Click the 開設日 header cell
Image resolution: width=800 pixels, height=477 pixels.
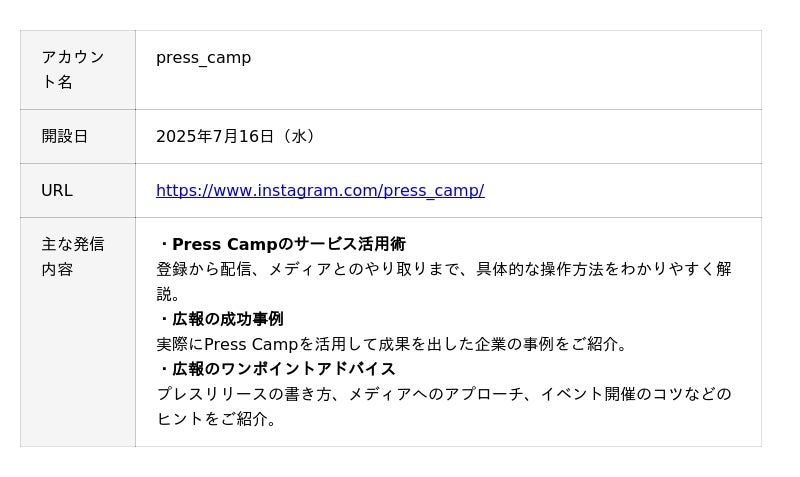point(78,136)
